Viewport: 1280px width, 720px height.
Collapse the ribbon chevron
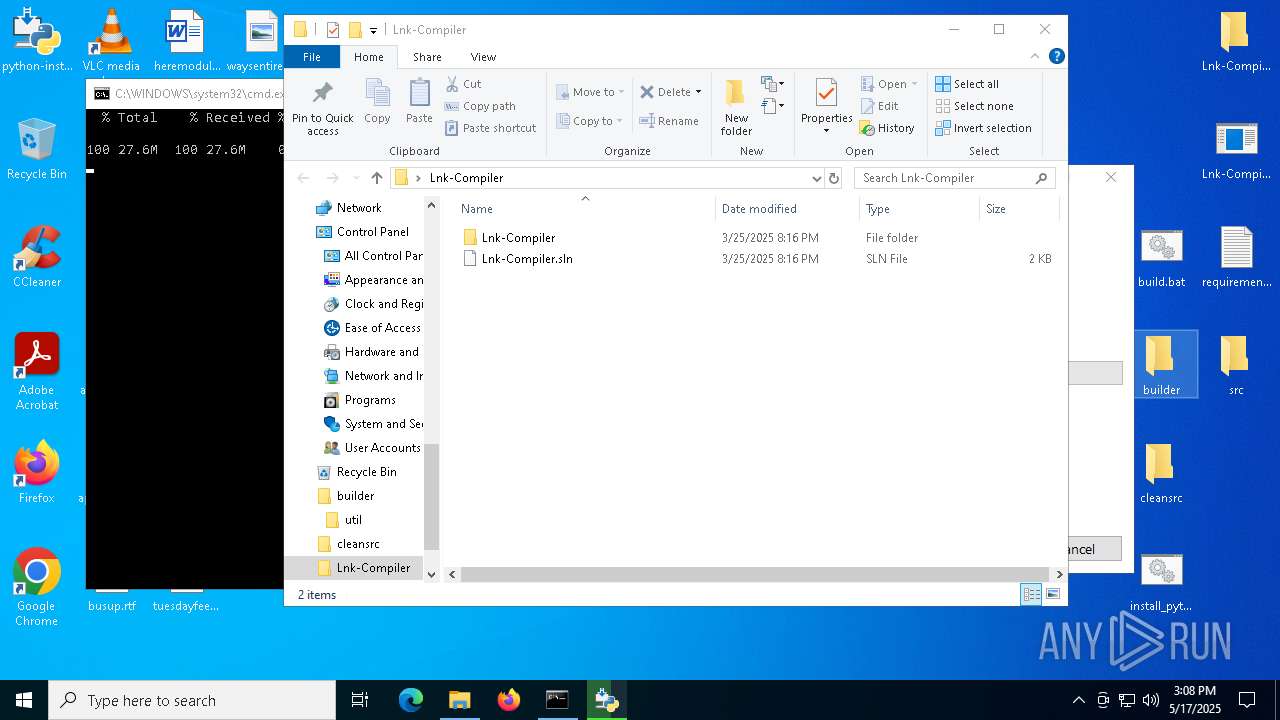point(1035,57)
